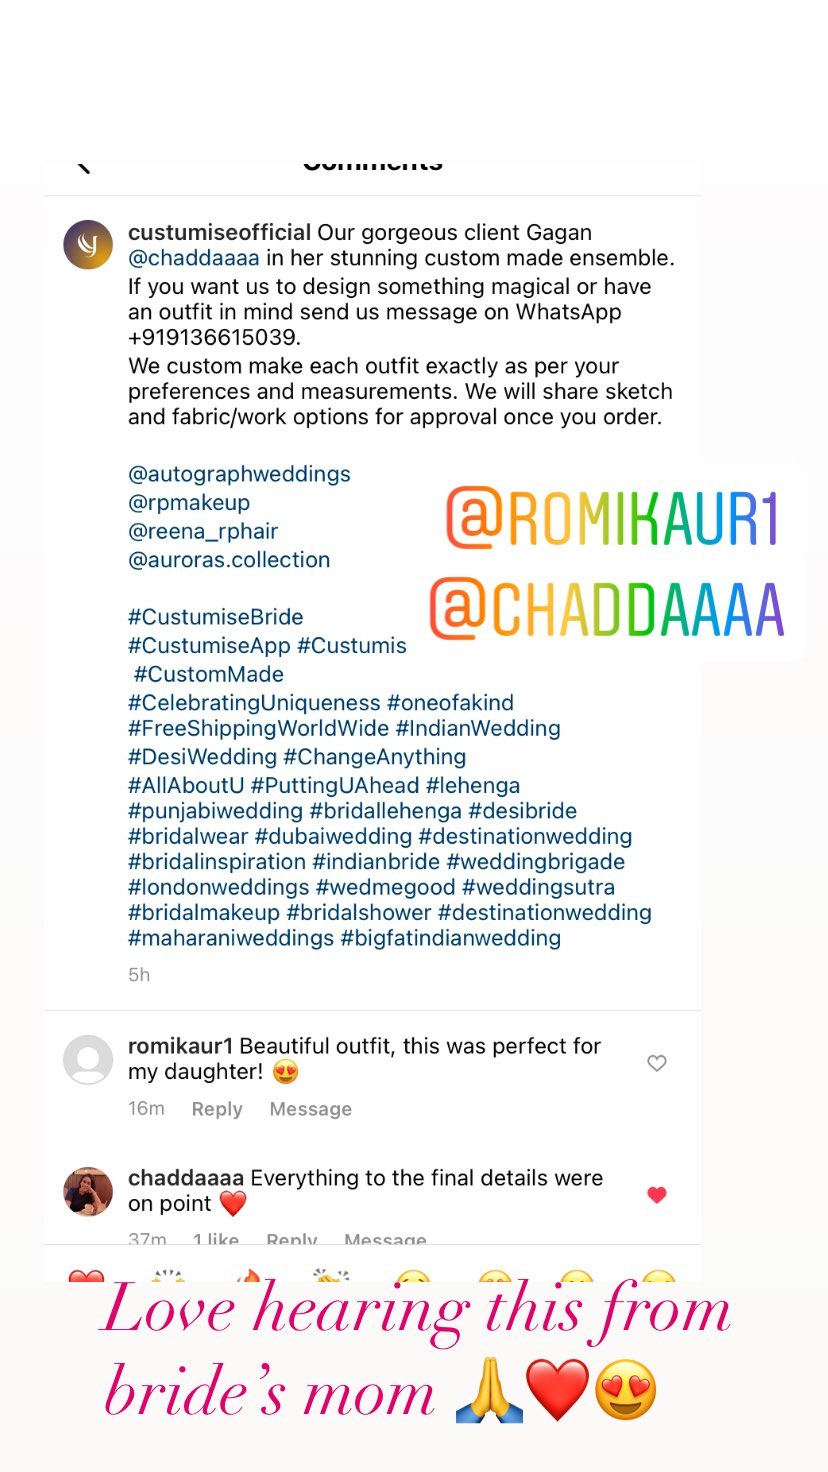This screenshot has height=1472, width=828.
Task: Open romikaur1's grey profile avatar
Action: point(88,1060)
